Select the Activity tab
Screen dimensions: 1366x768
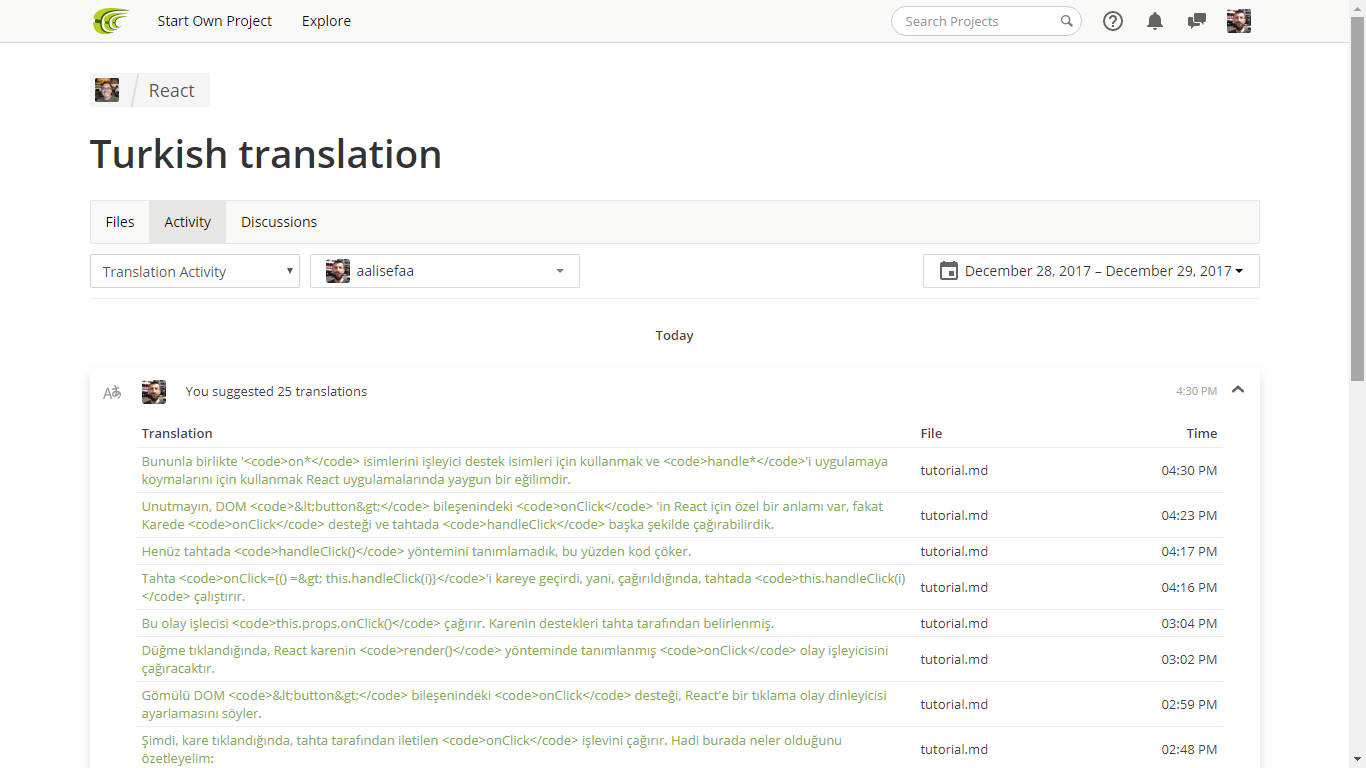[x=188, y=222]
